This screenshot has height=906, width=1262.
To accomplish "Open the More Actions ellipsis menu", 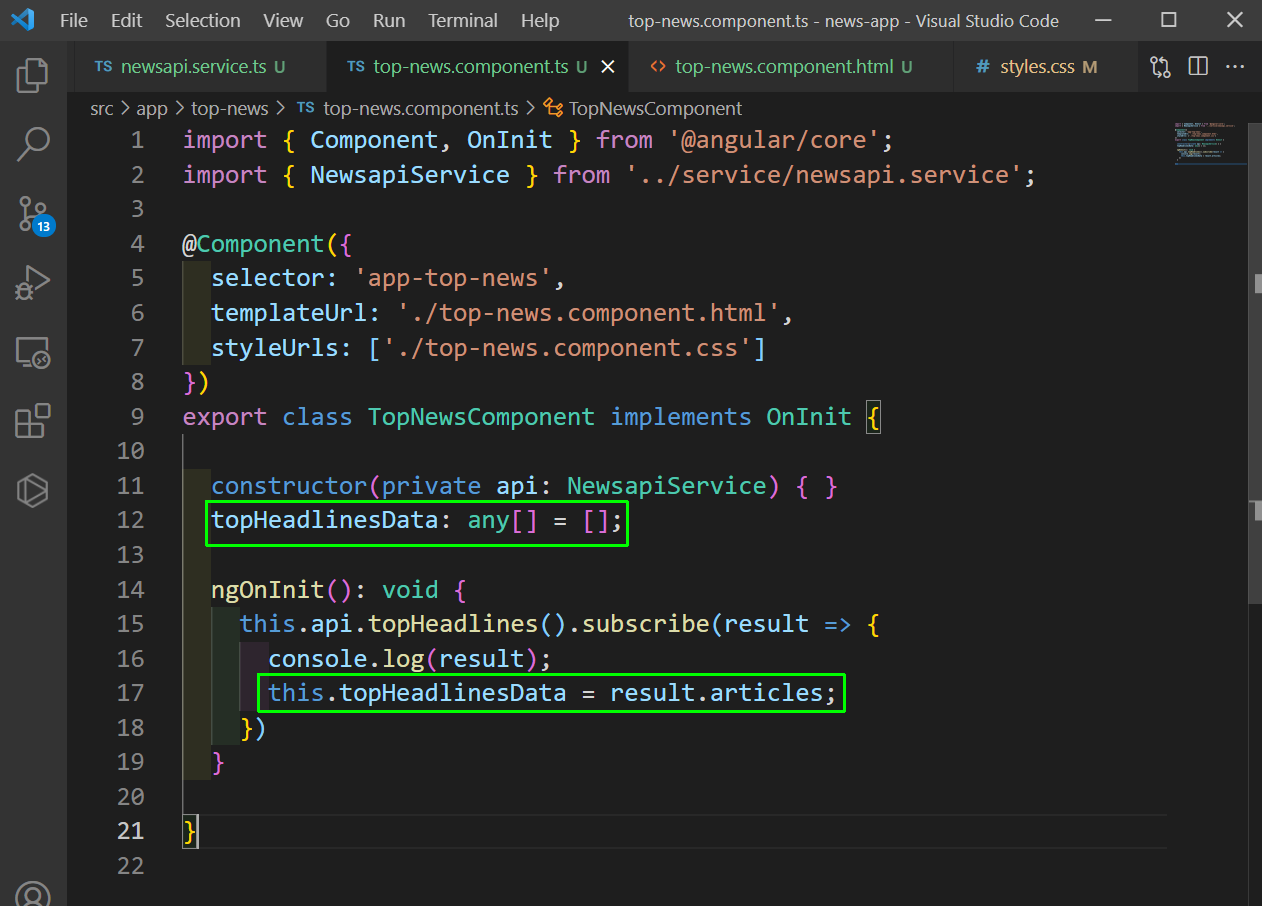I will [1236, 67].
